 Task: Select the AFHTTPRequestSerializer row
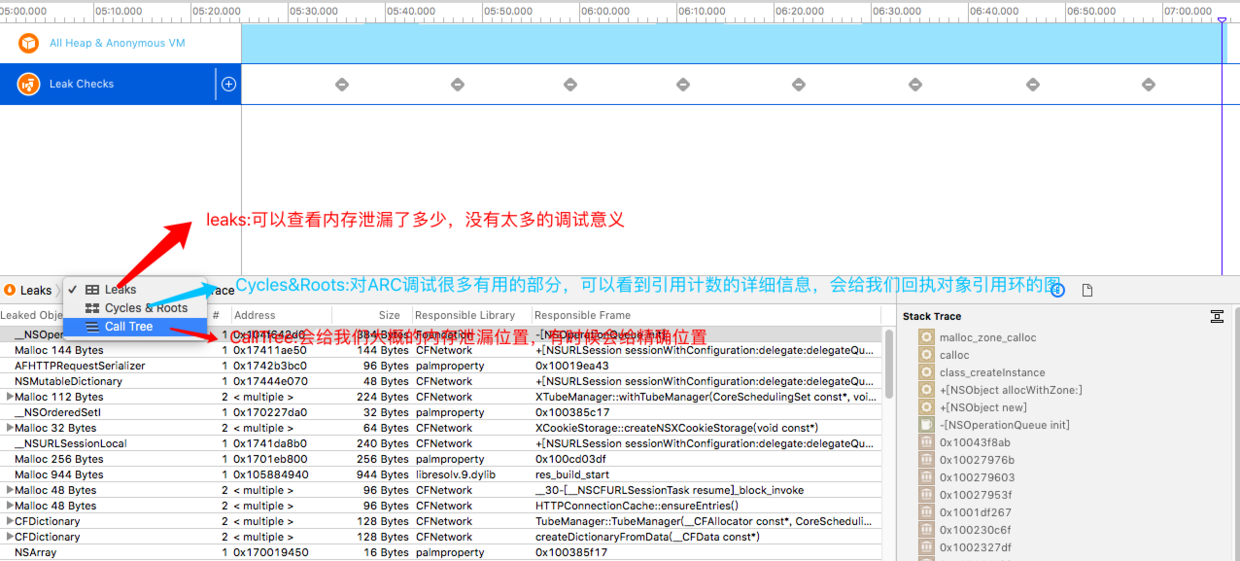[441, 366]
